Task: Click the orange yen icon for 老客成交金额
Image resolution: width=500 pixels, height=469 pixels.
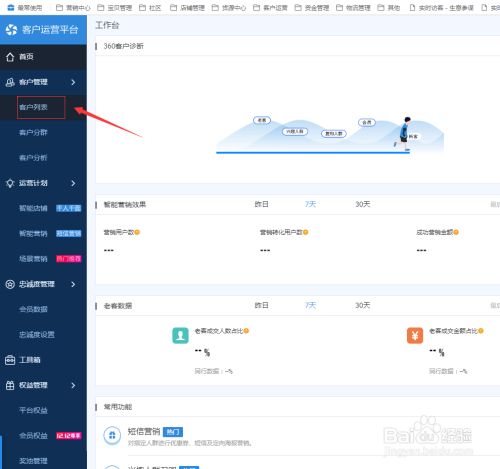Action: point(415,335)
